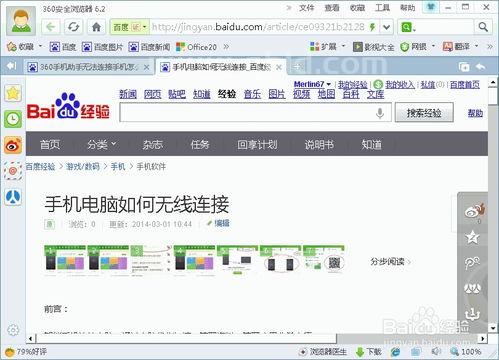Screen dimensions: 499x360
Task: Open the 分类 dropdown in navigation bar
Action: (101, 144)
